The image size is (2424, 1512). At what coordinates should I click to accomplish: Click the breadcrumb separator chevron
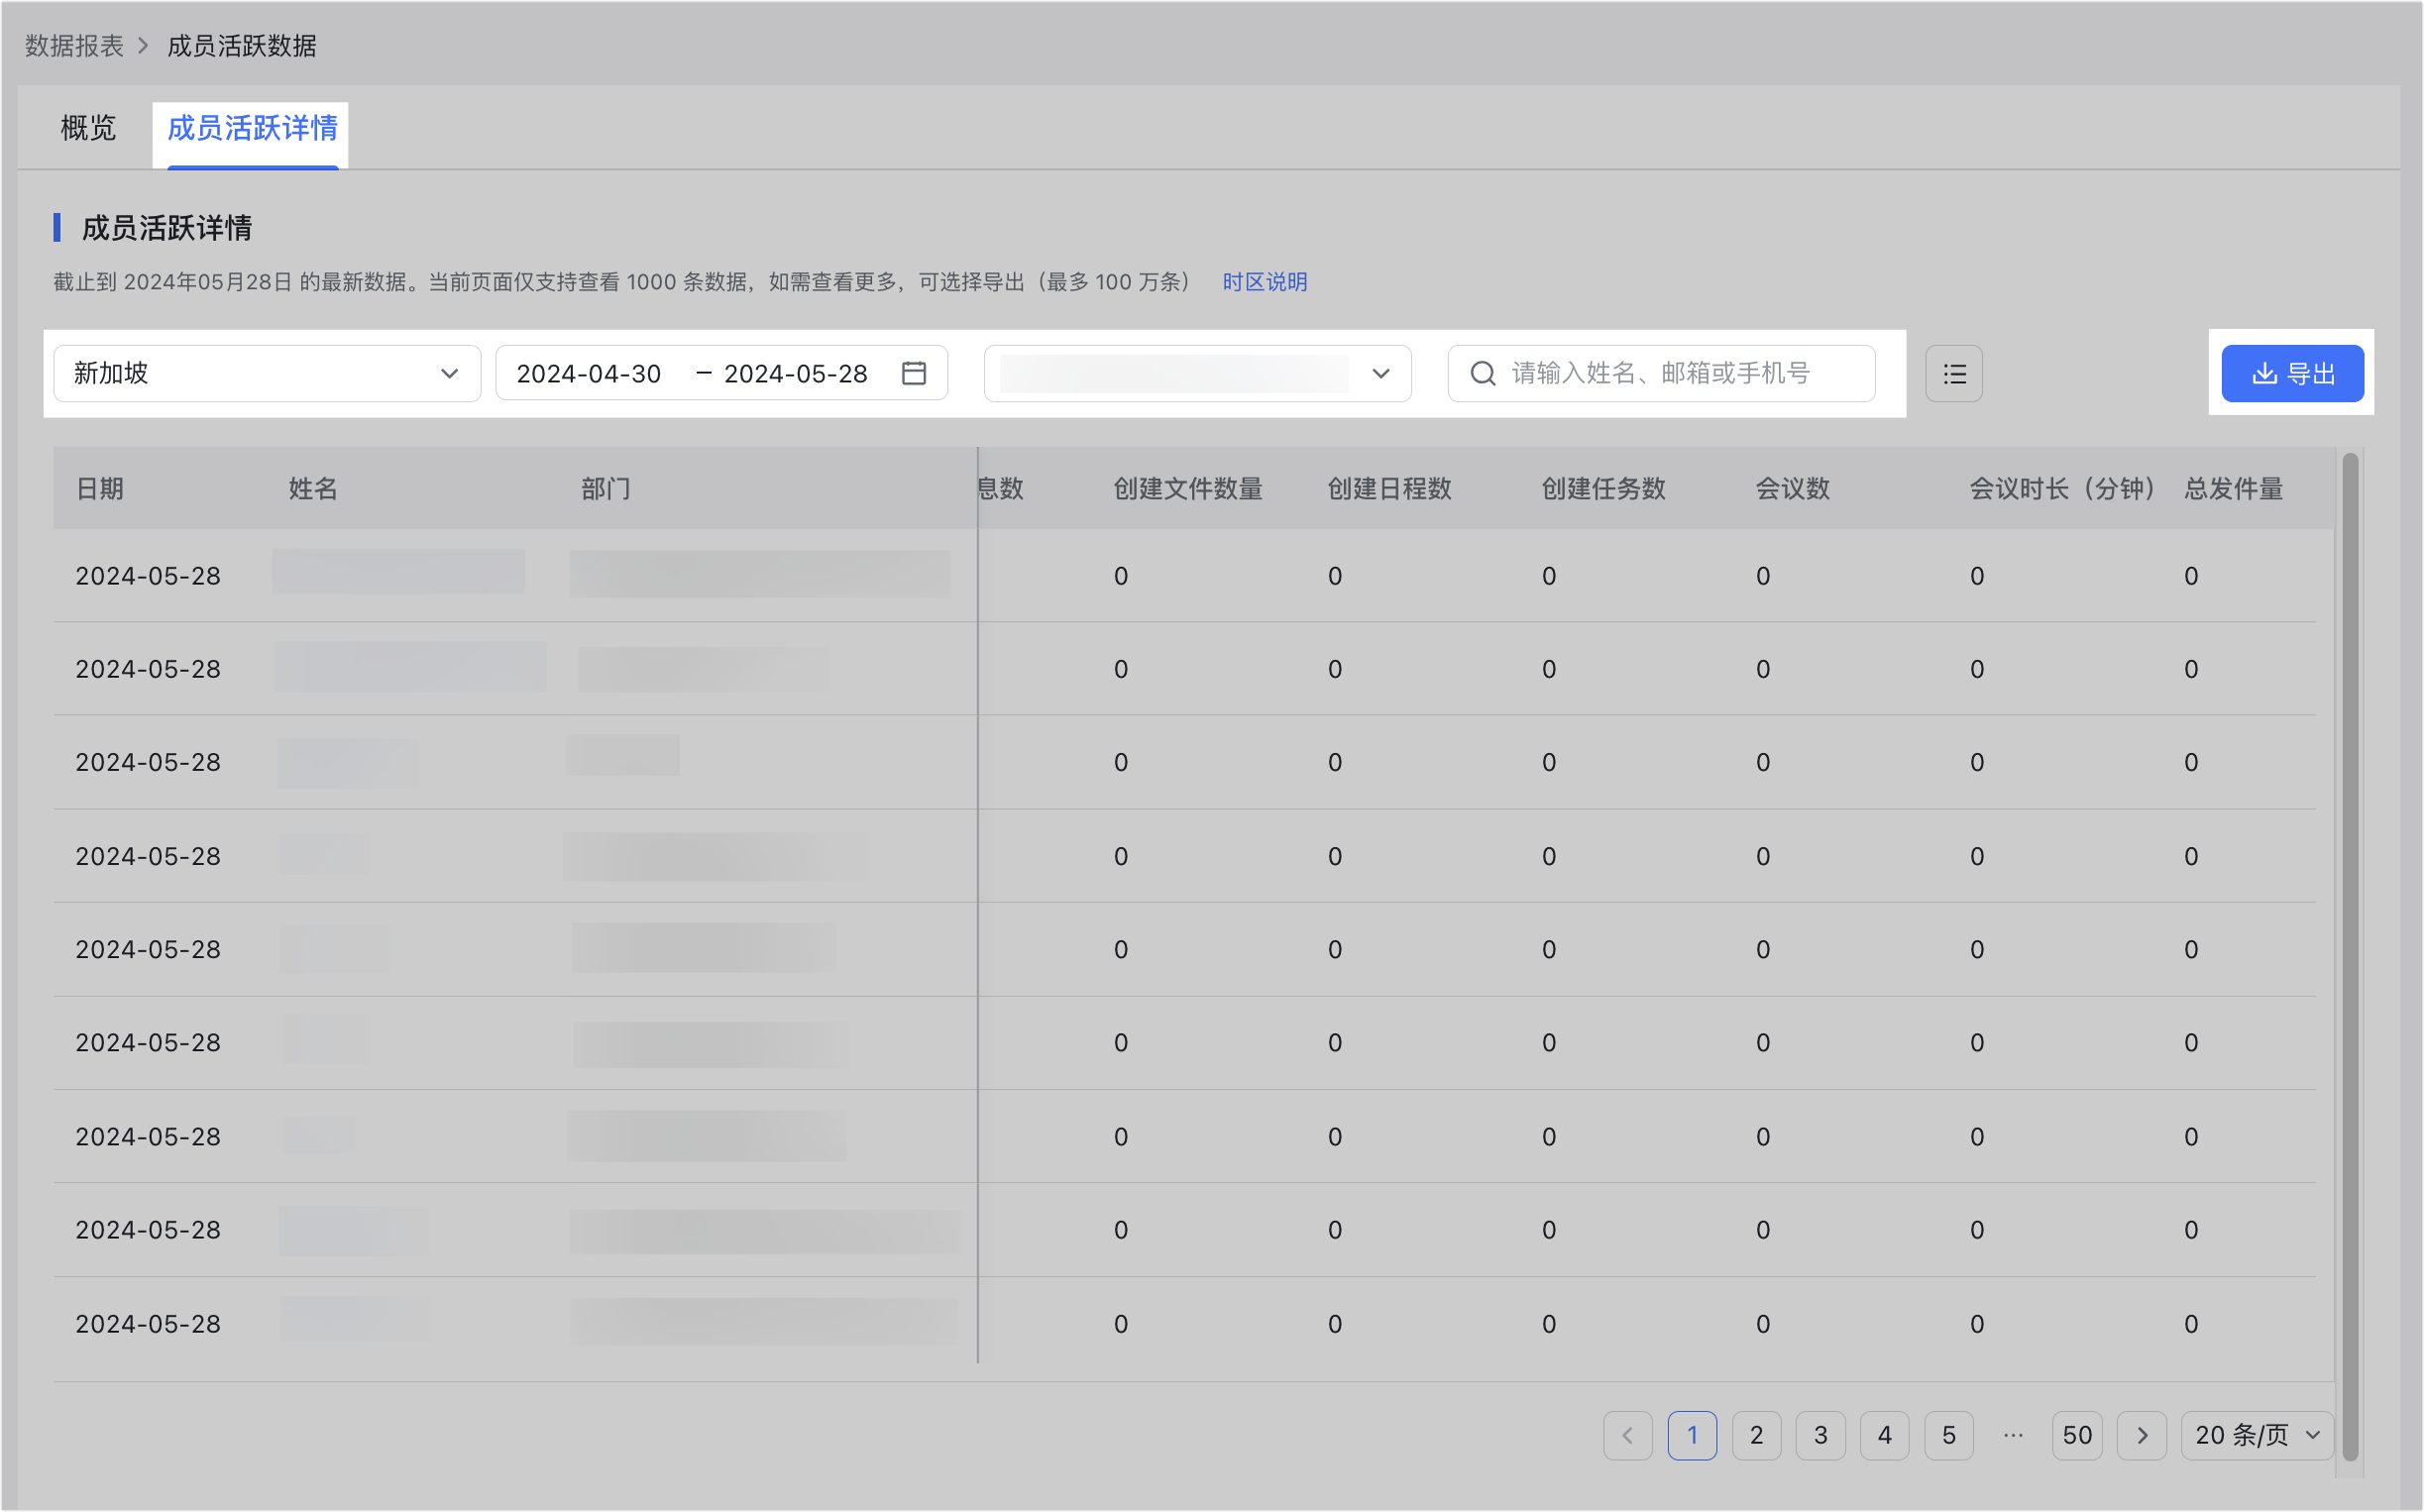(x=143, y=46)
